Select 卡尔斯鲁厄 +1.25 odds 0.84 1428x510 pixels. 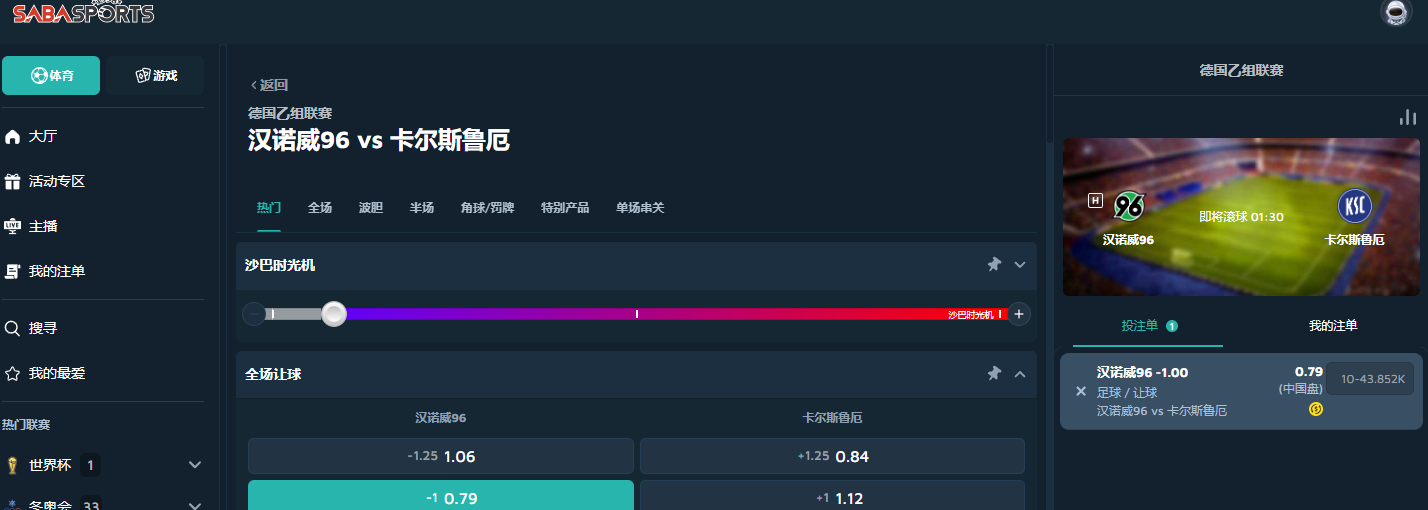tap(832, 456)
